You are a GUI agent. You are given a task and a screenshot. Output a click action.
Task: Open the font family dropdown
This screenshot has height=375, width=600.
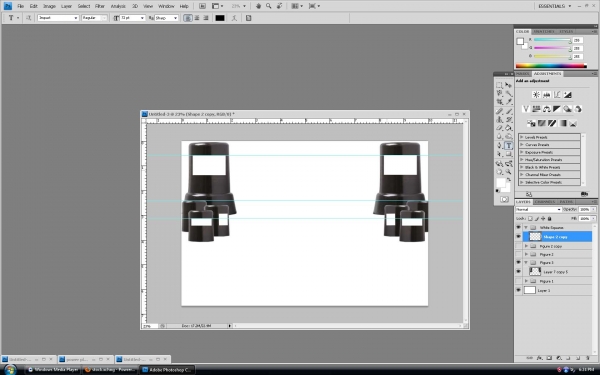tap(76, 18)
